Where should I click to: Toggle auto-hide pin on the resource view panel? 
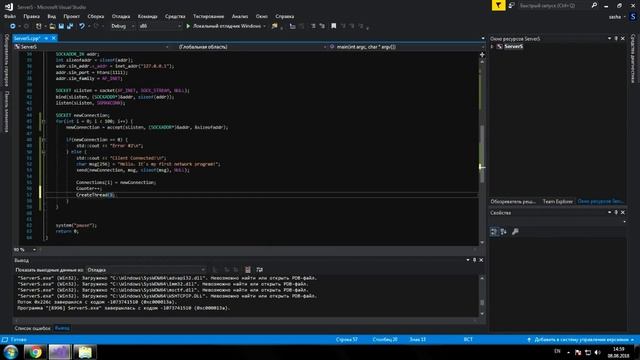(x=616, y=38)
